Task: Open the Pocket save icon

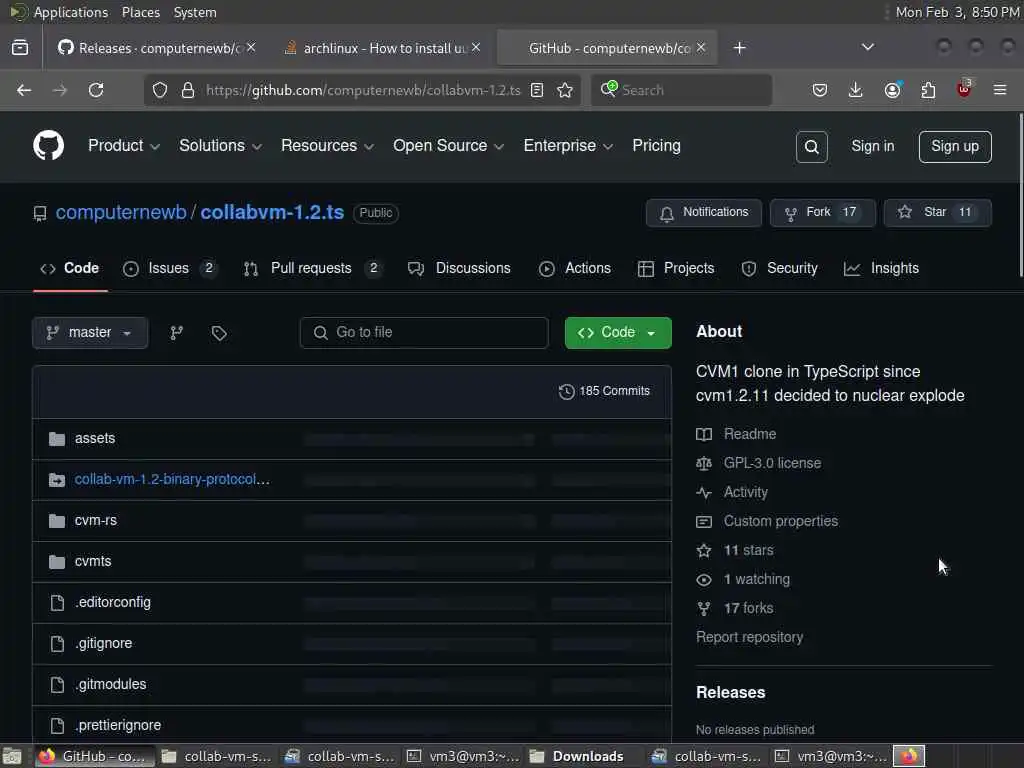Action: pyautogui.click(x=820, y=90)
